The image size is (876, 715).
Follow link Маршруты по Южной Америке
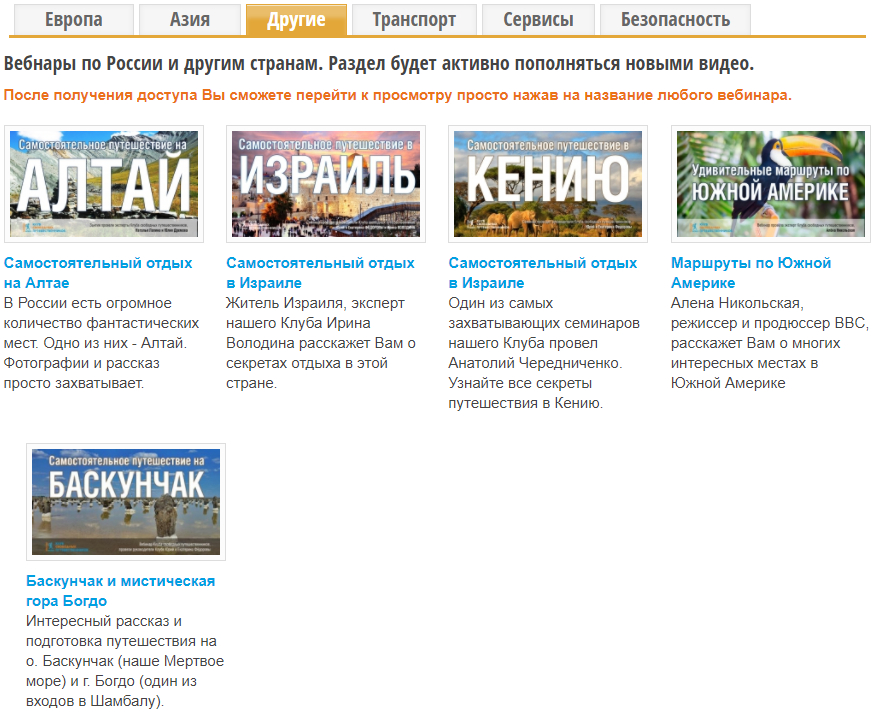[751, 273]
